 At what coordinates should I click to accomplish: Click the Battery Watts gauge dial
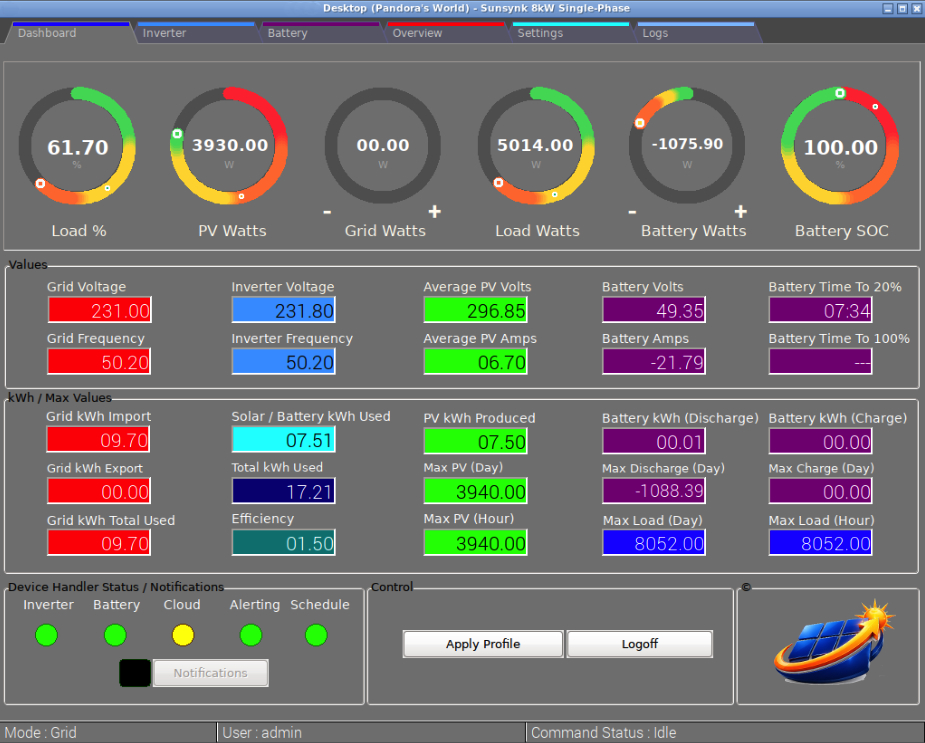687,146
